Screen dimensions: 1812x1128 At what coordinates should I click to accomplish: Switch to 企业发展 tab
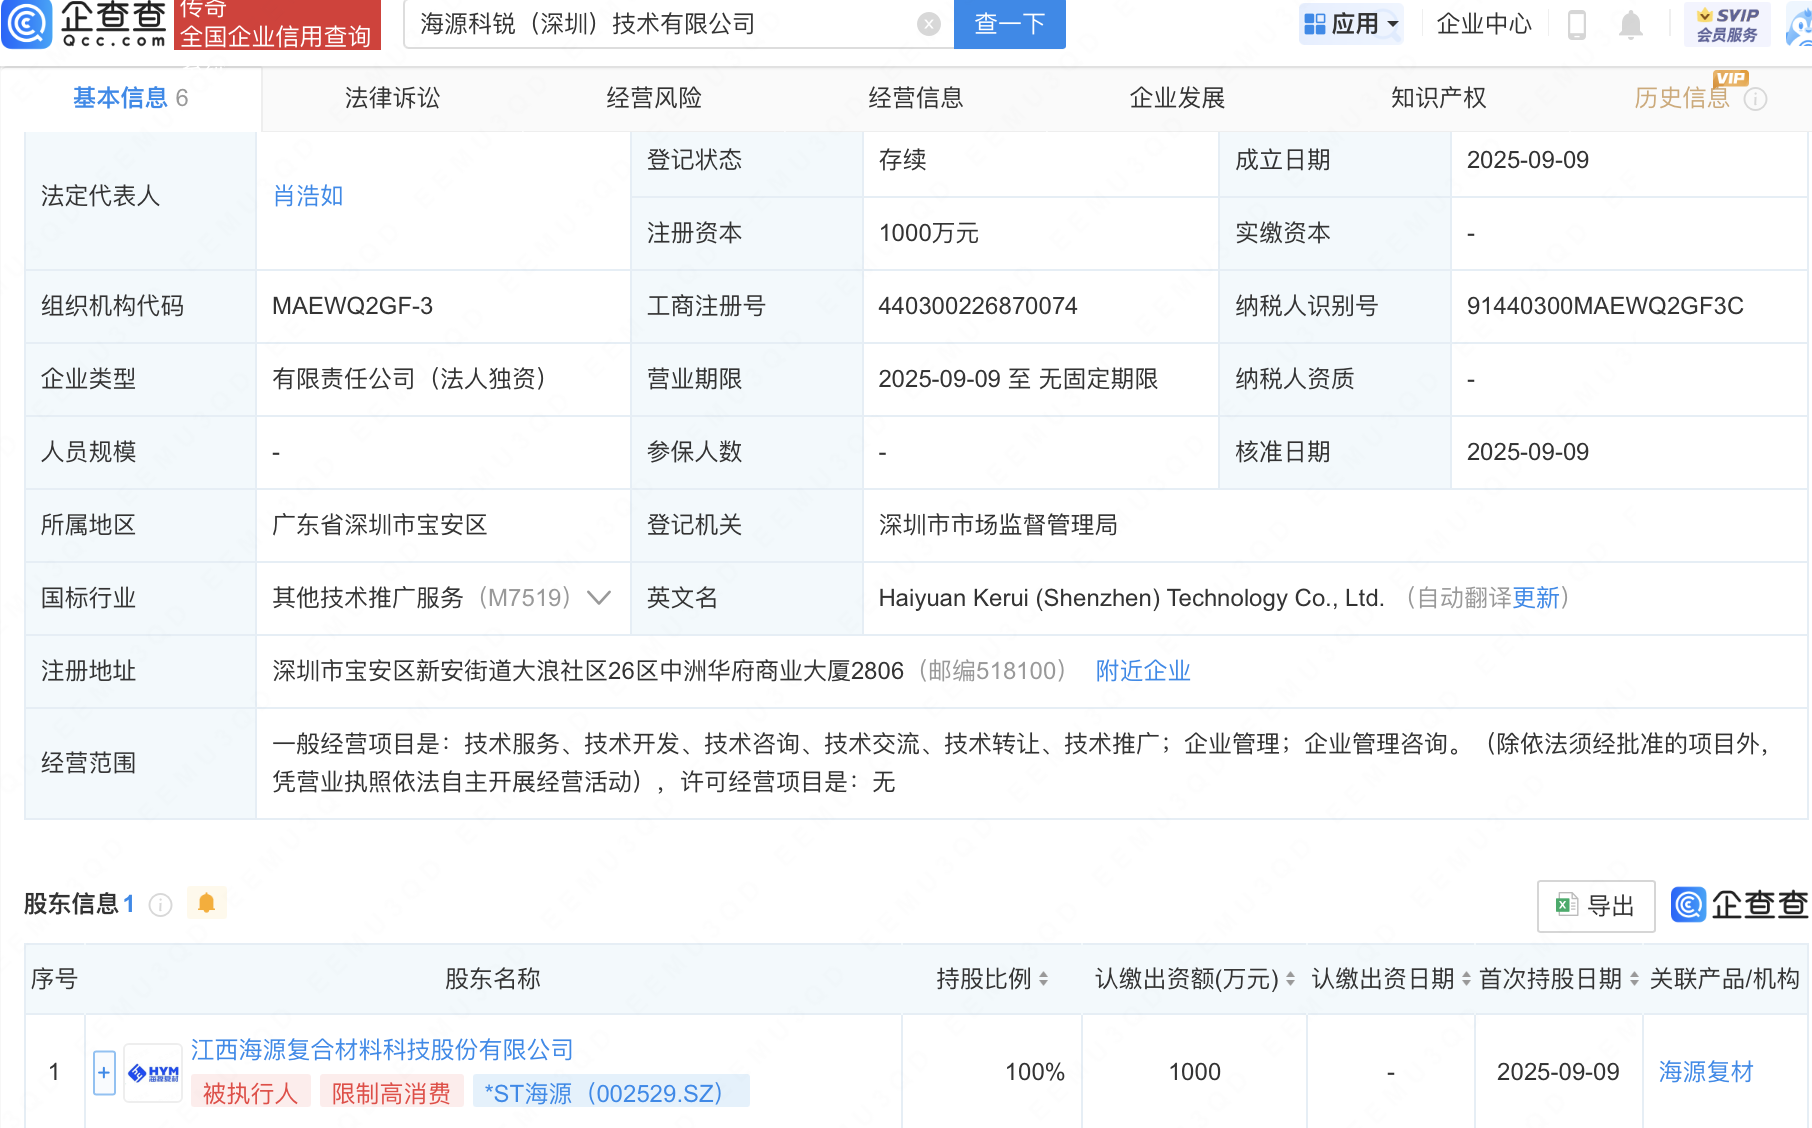coord(1177,98)
